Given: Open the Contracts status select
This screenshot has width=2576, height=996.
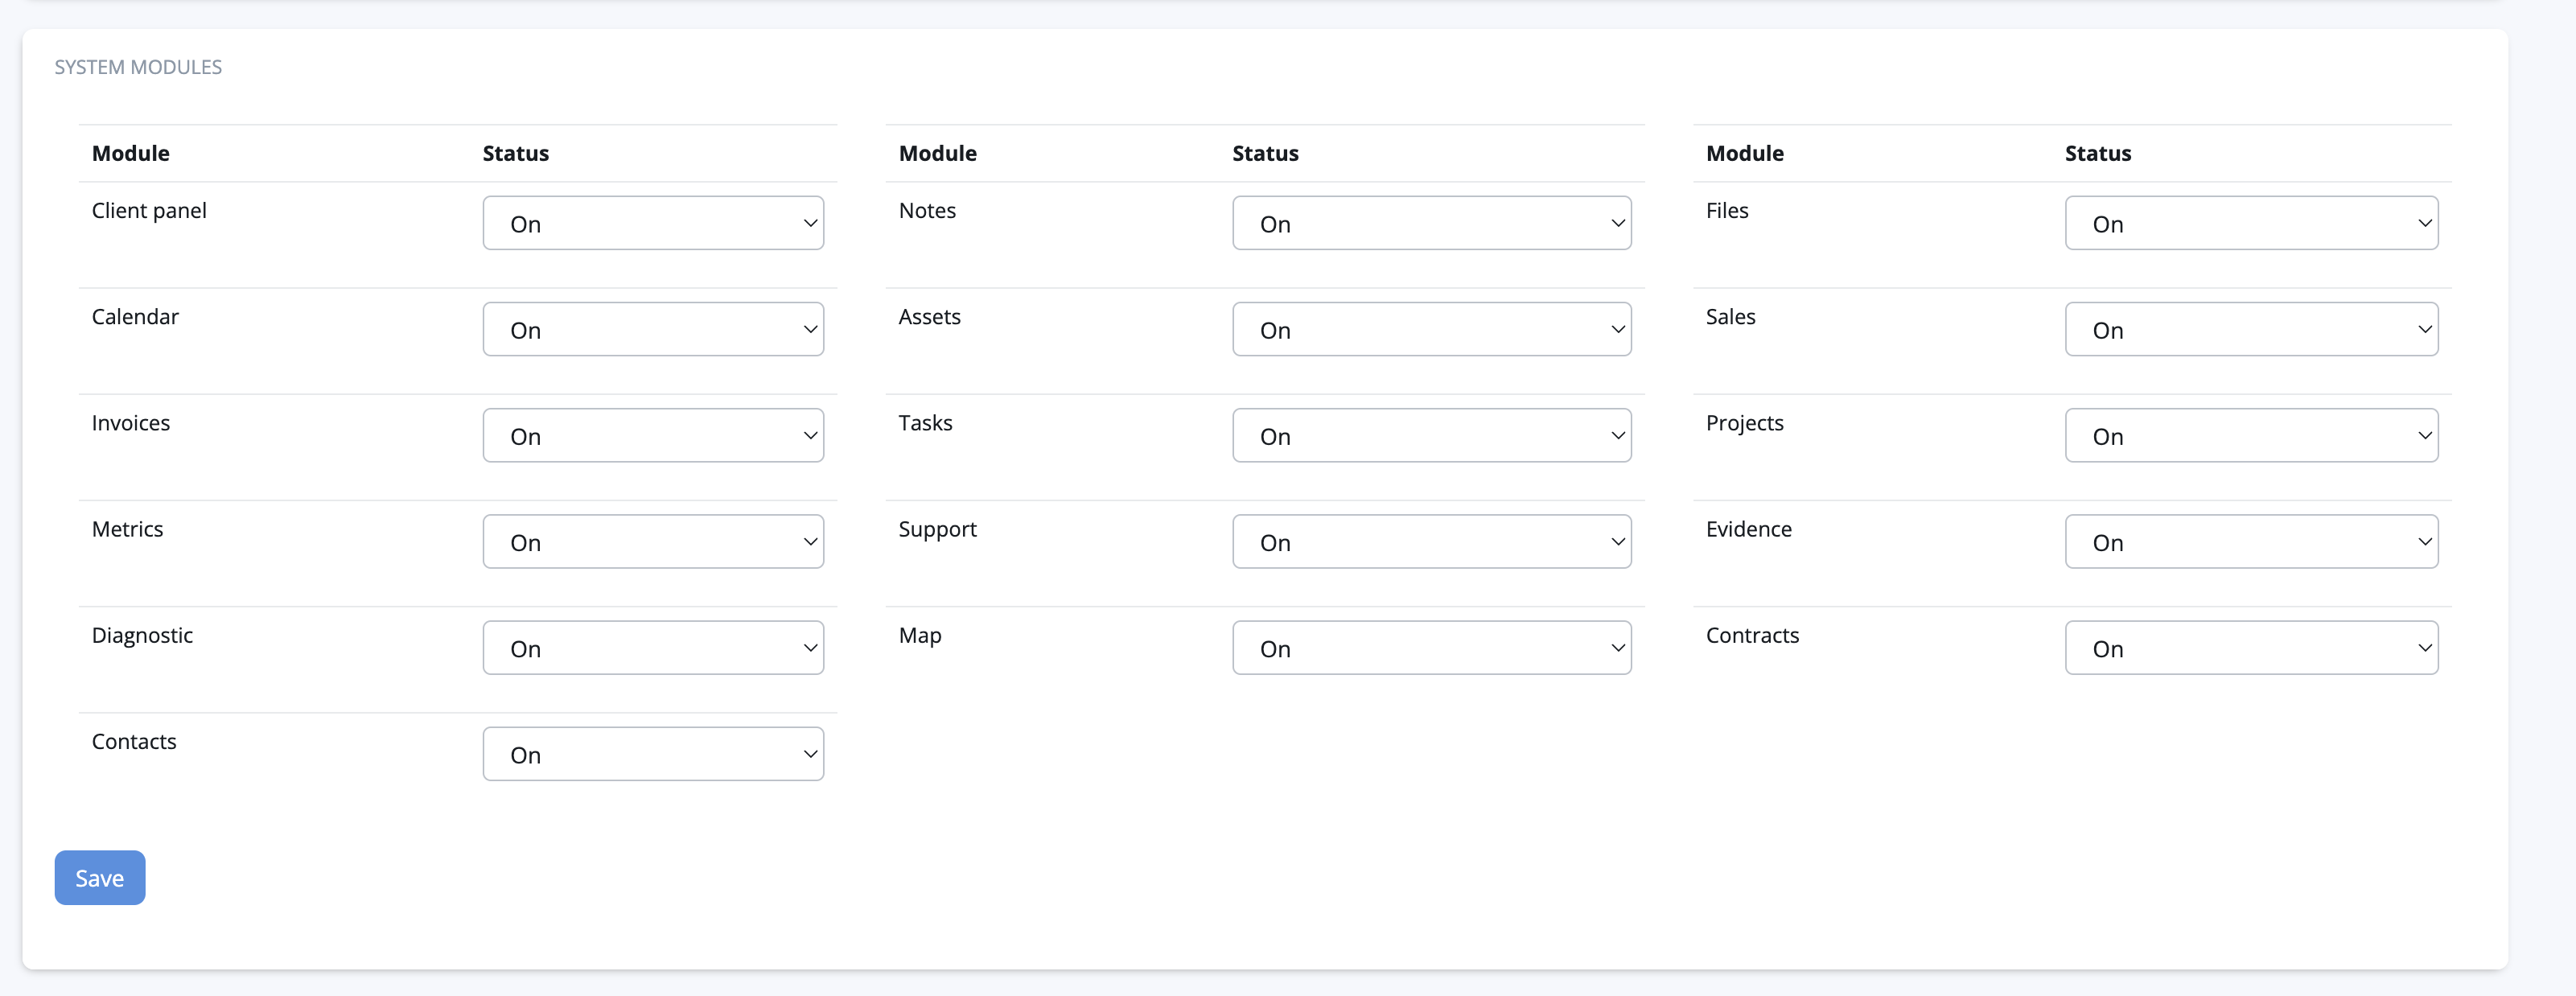Looking at the screenshot, I should (2250, 647).
